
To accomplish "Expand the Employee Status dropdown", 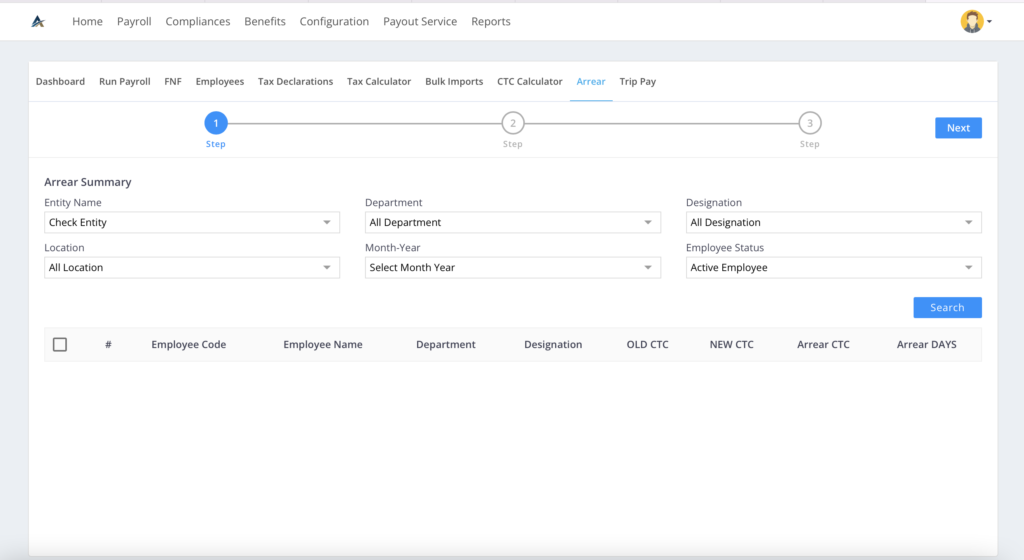I will point(833,268).
